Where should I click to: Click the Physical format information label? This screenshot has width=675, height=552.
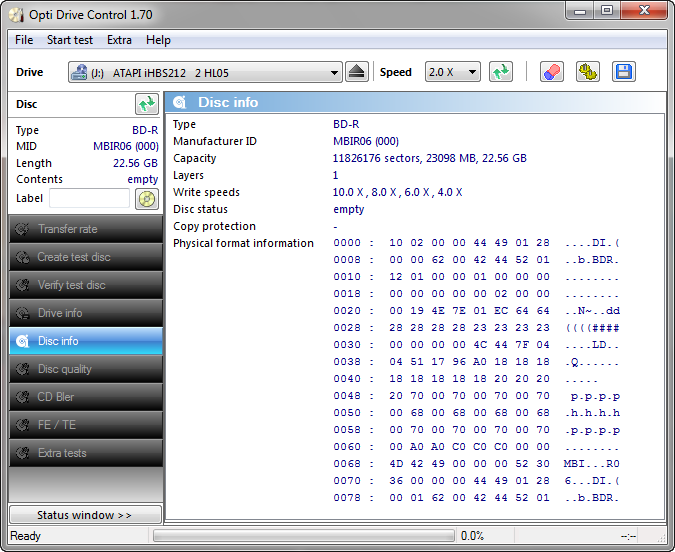(243, 243)
